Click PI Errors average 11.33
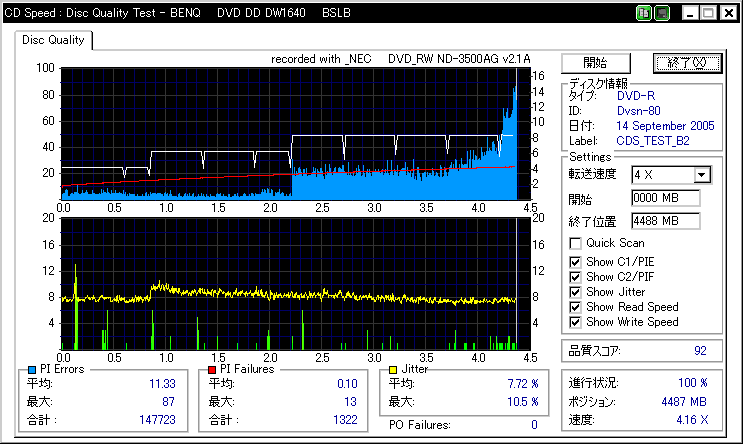The width and height of the screenshot is (743, 444). click(x=162, y=384)
